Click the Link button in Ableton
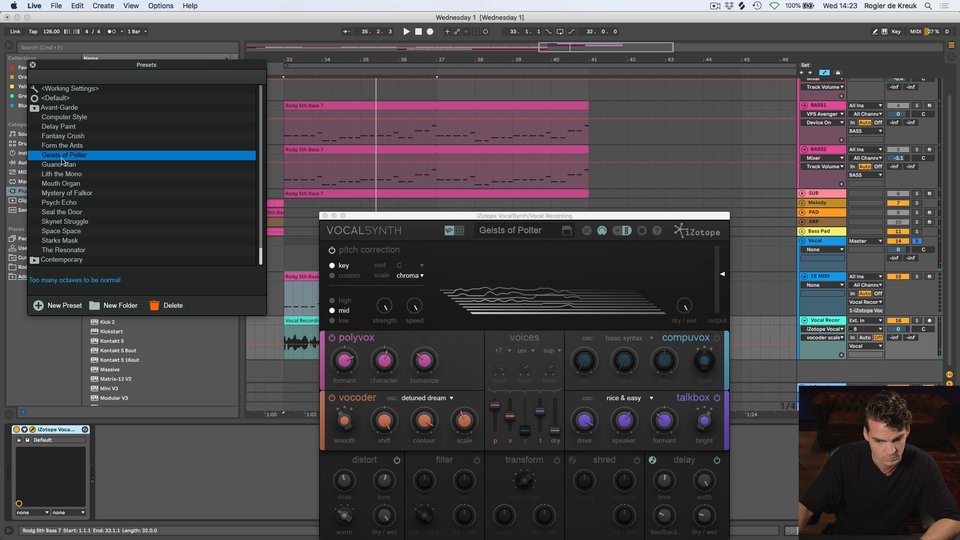The image size is (960, 540). (x=15, y=31)
